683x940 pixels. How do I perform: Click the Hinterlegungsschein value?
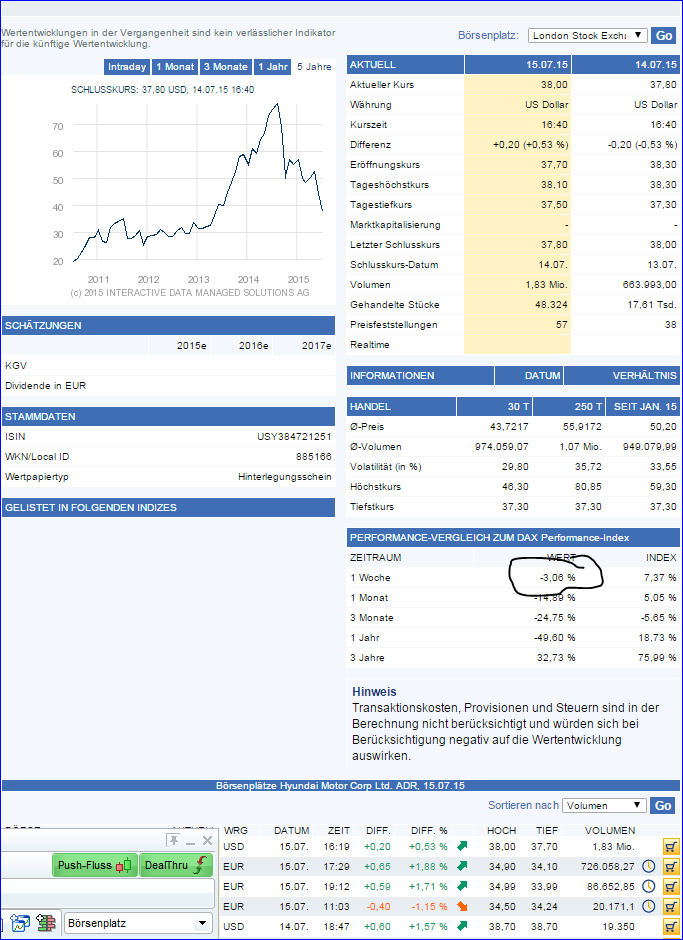285,477
